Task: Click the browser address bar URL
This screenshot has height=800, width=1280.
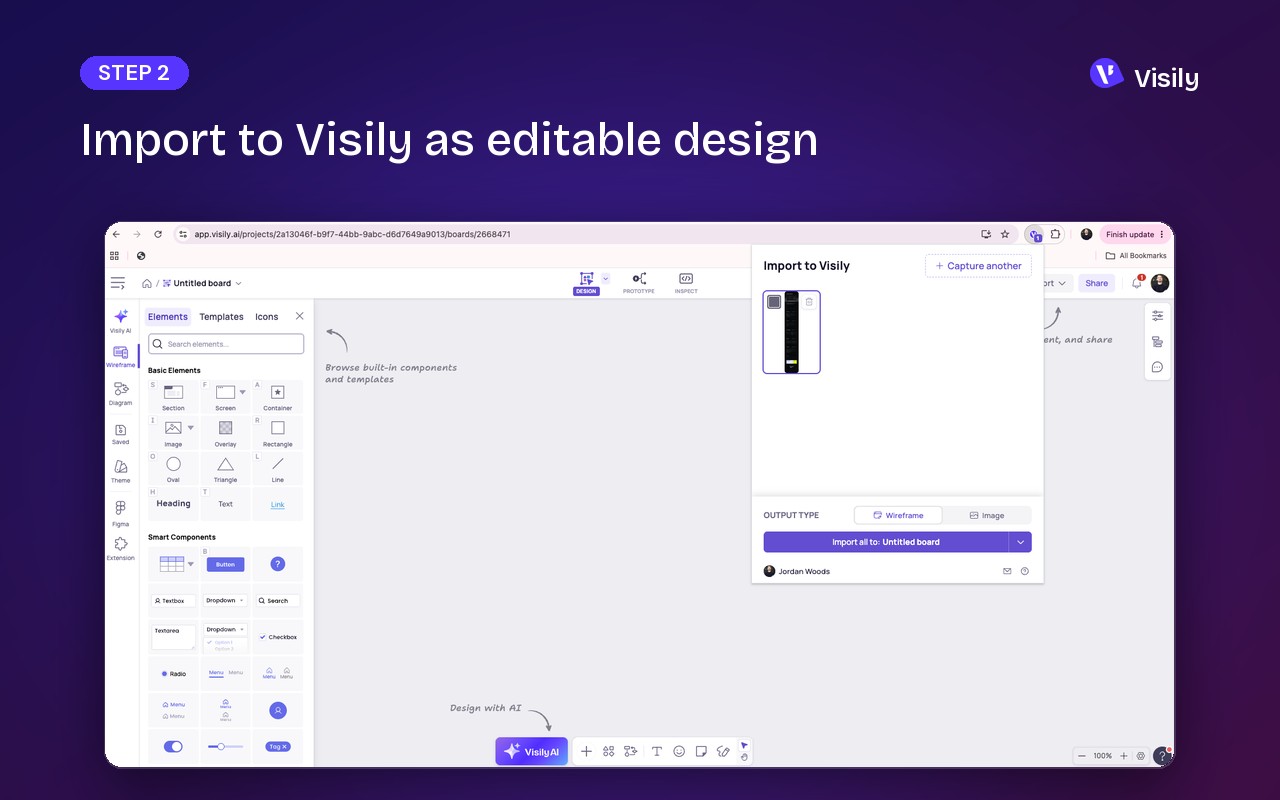Action: coord(352,234)
